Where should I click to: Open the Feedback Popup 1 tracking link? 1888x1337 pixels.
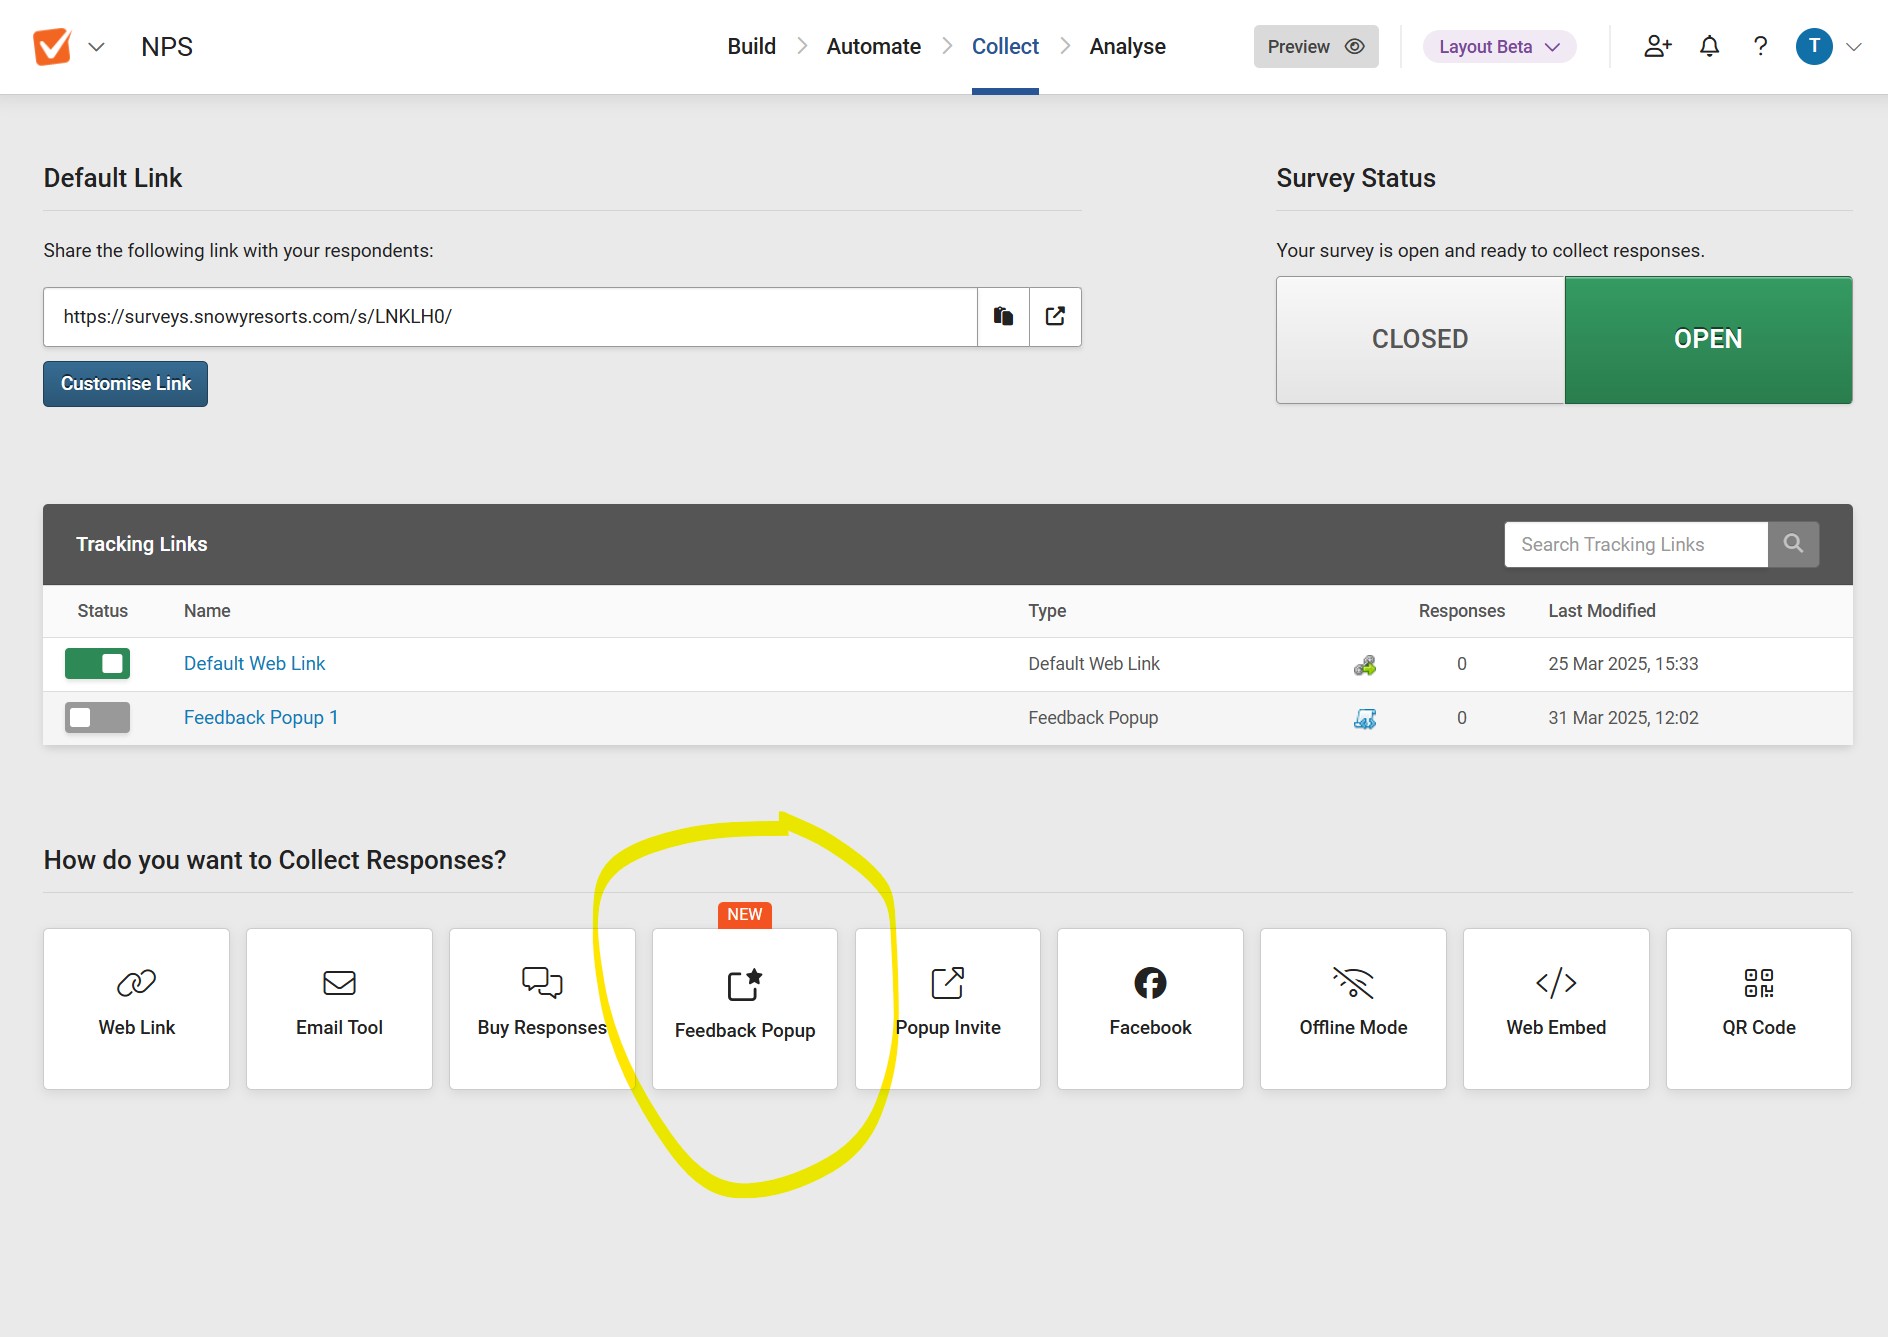[x=260, y=717]
